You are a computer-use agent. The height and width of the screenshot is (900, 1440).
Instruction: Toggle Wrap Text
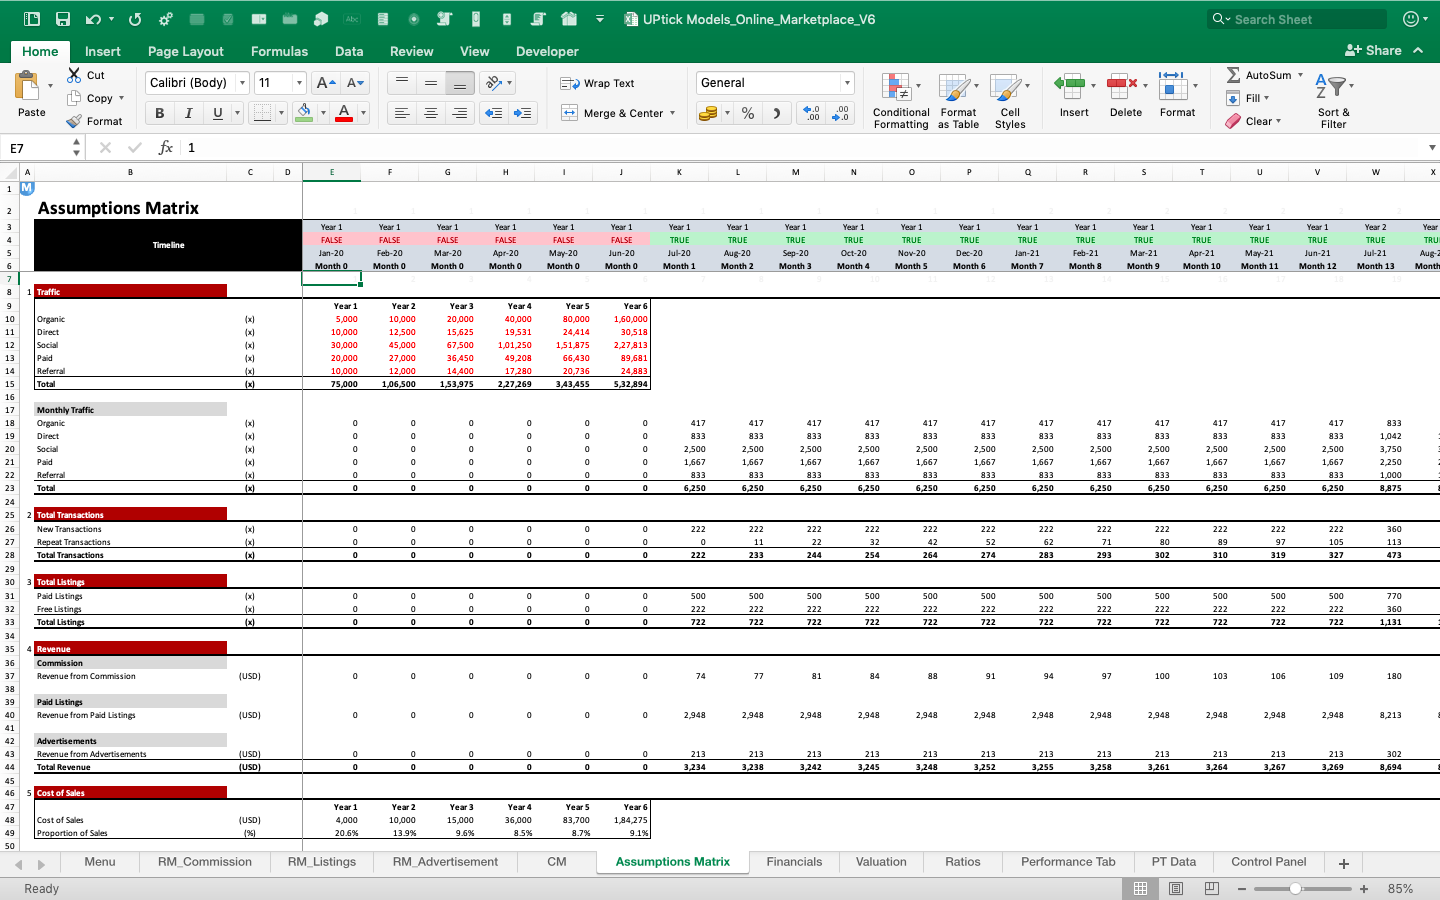click(x=598, y=83)
